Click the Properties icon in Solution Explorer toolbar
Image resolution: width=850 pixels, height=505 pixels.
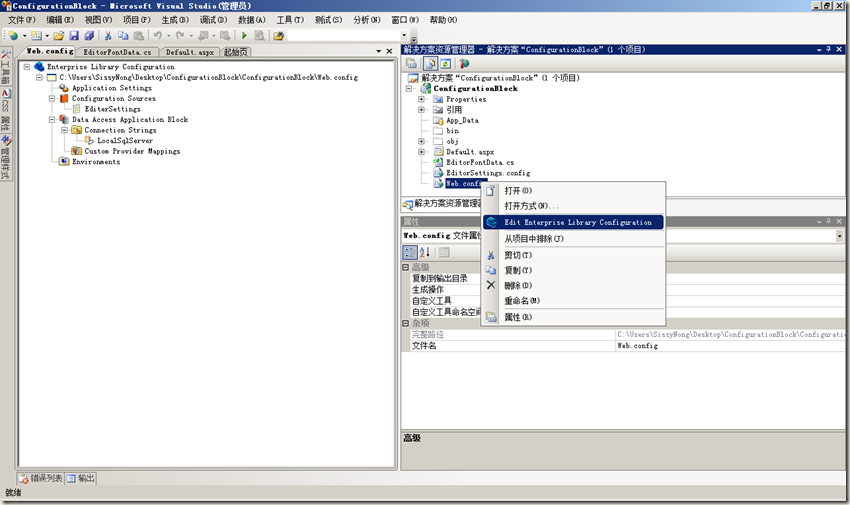pos(411,63)
